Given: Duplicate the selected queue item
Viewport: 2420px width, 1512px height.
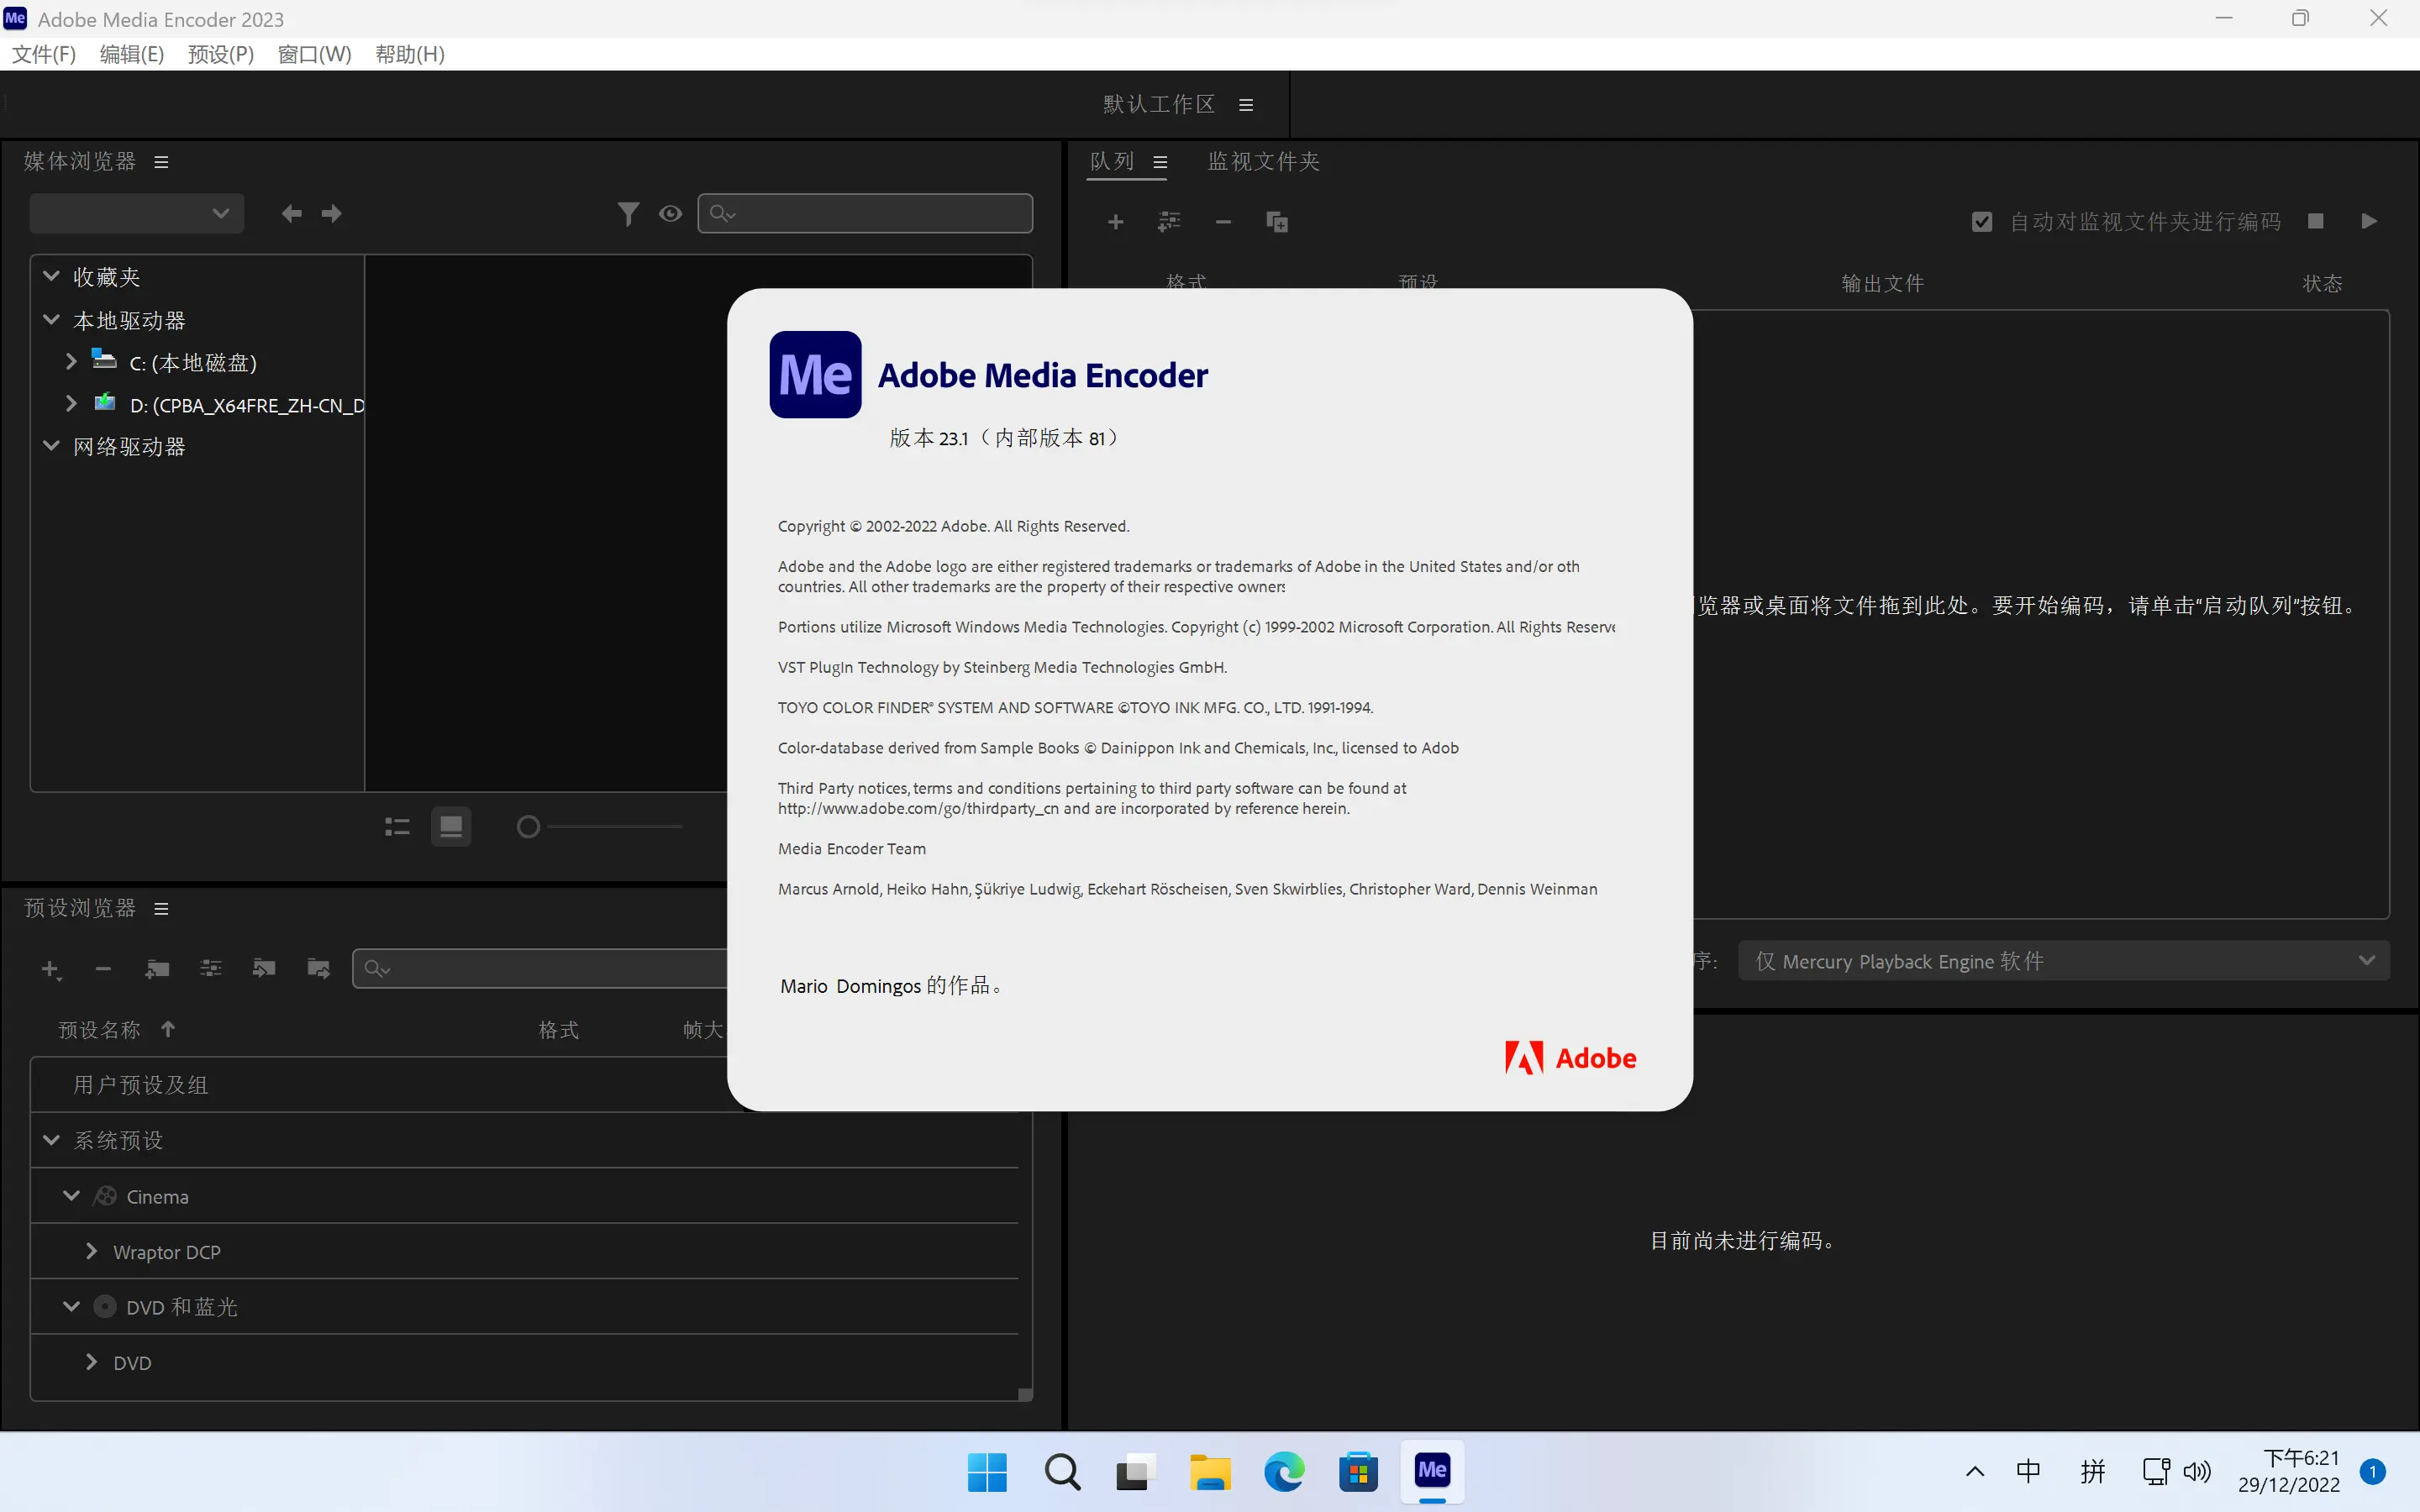Looking at the screenshot, I should point(1277,222).
